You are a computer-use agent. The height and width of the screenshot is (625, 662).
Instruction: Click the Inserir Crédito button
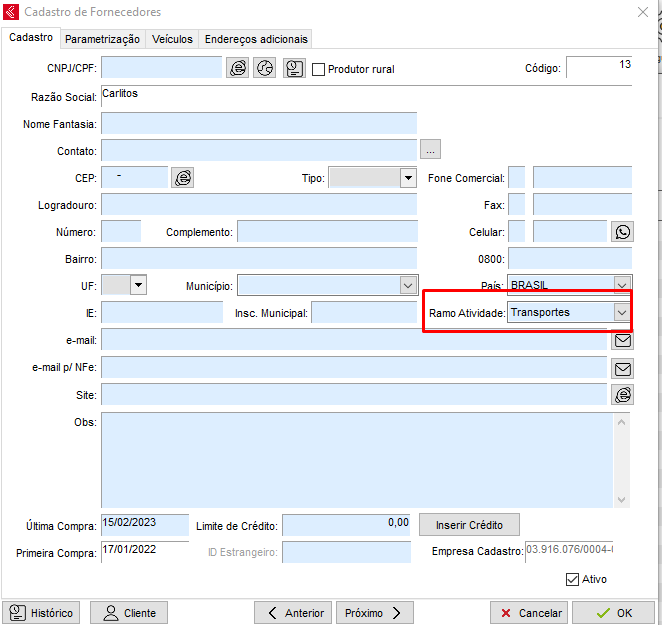pos(470,524)
